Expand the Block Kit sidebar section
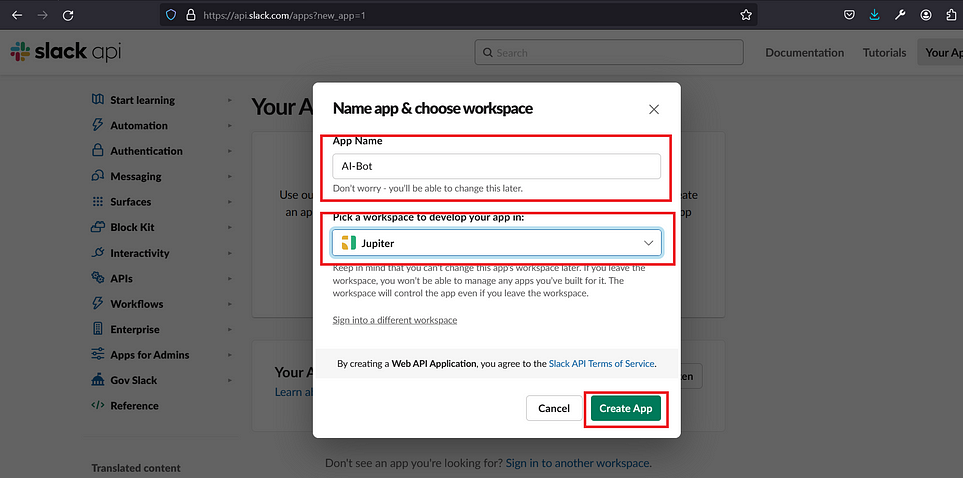963x478 pixels. [162, 227]
